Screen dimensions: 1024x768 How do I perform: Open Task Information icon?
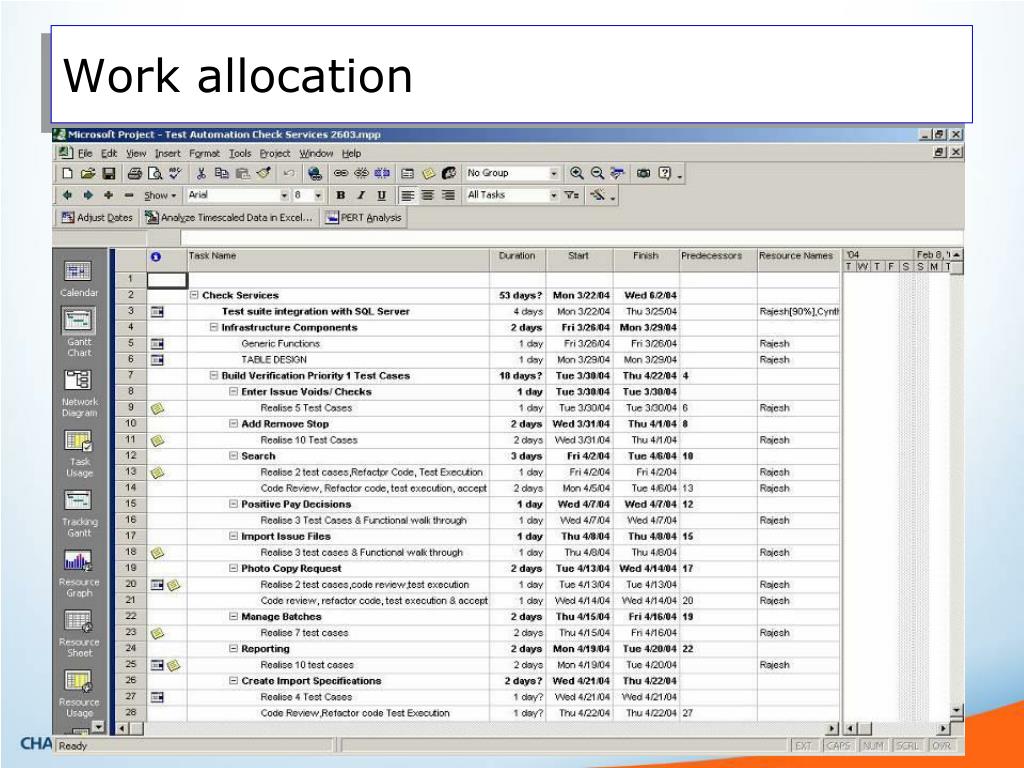point(408,174)
